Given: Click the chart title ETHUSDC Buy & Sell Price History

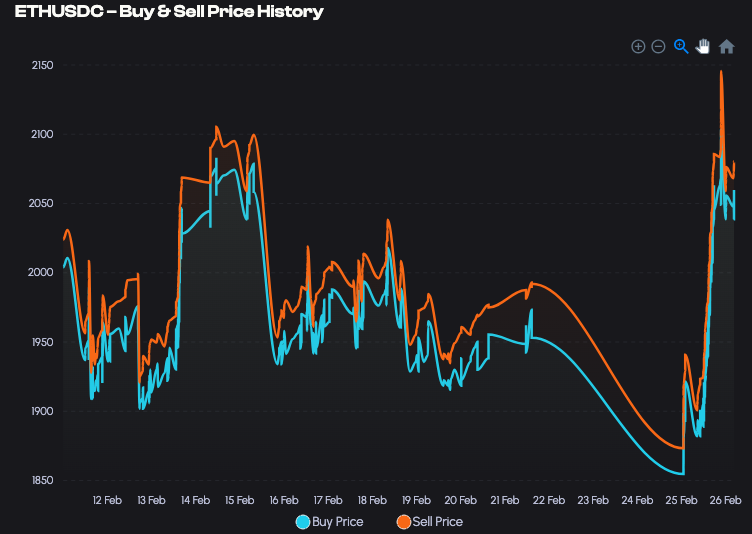Looking at the screenshot, I should pos(169,12).
